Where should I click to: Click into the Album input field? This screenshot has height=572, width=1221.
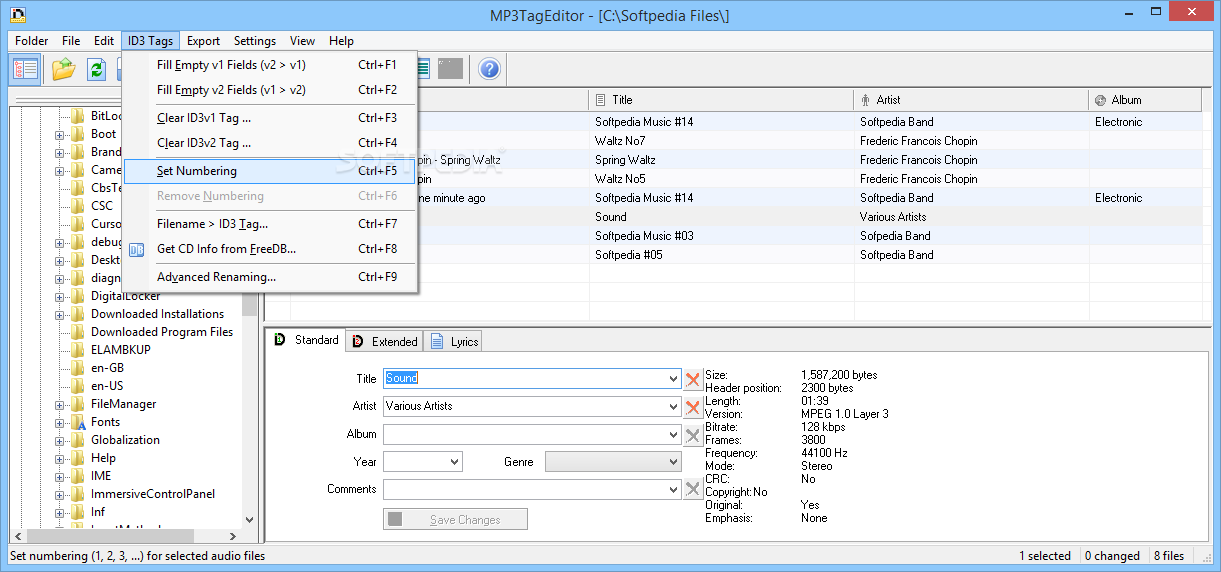[524, 435]
